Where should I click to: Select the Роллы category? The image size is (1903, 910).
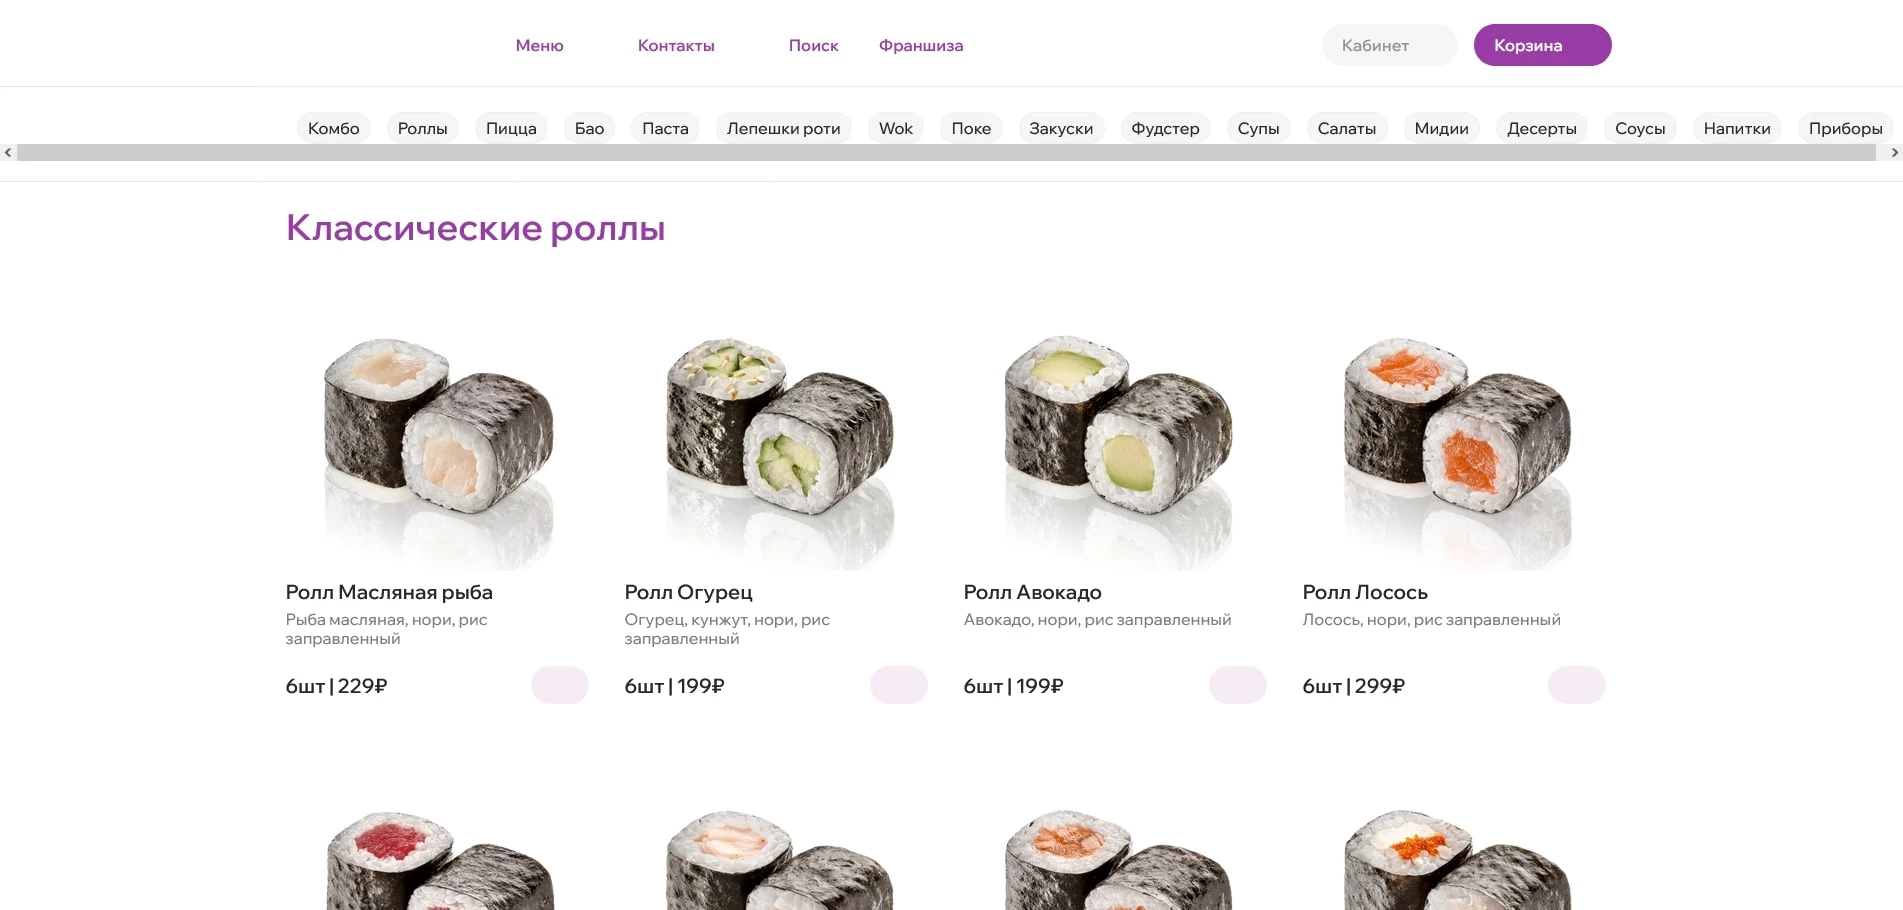click(423, 128)
